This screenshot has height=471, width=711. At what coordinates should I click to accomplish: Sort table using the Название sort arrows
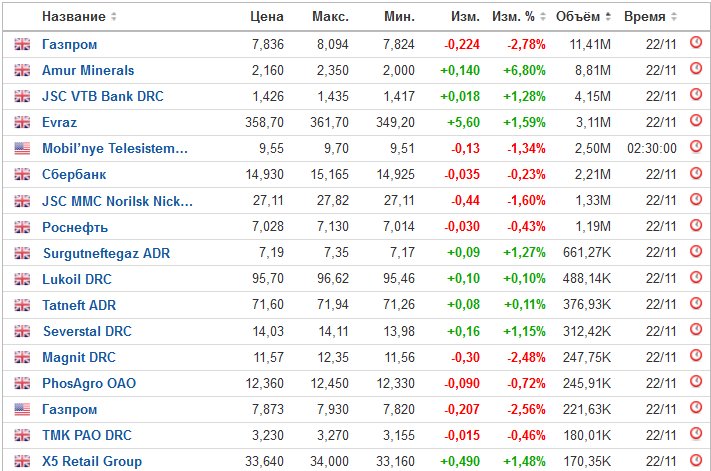pos(113,17)
